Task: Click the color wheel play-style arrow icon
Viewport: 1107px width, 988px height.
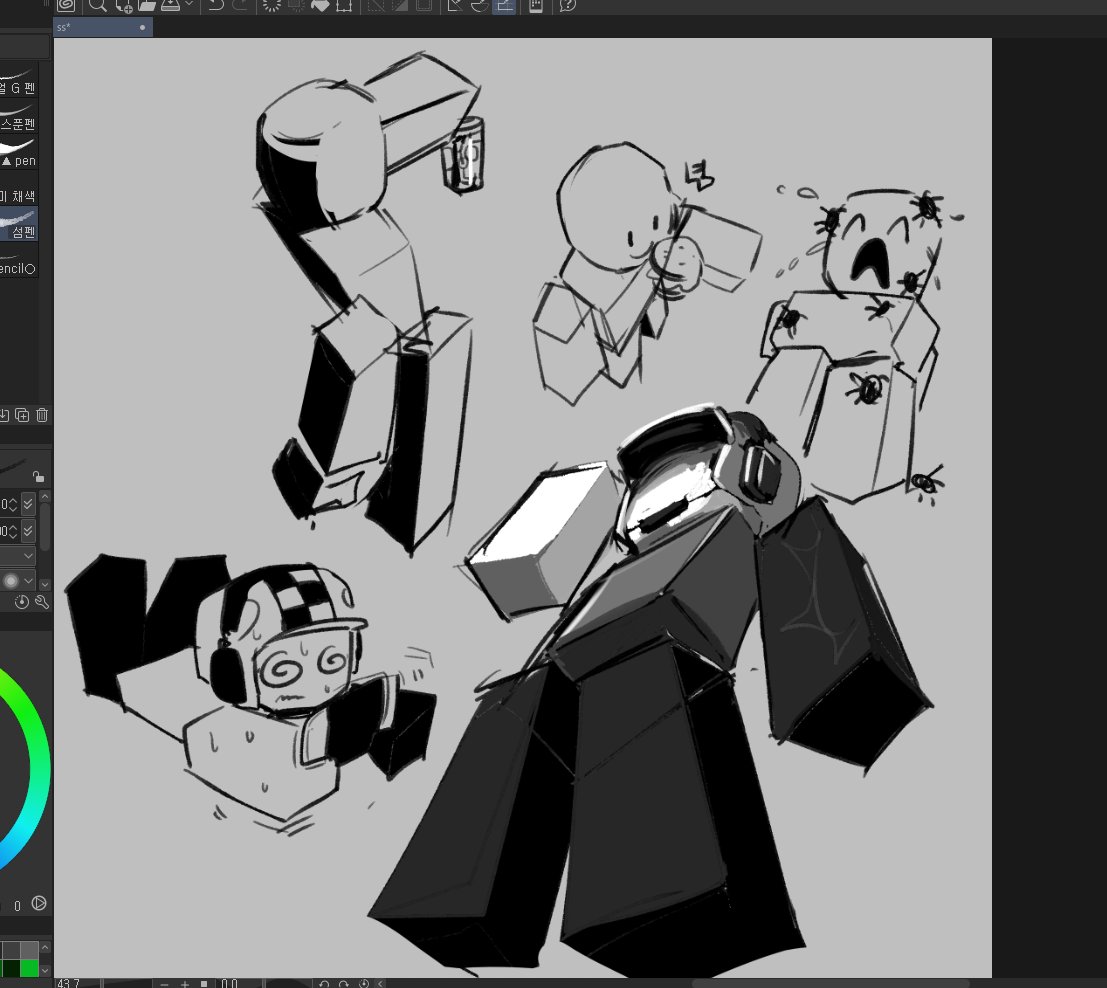Action: click(x=39, y=903)
